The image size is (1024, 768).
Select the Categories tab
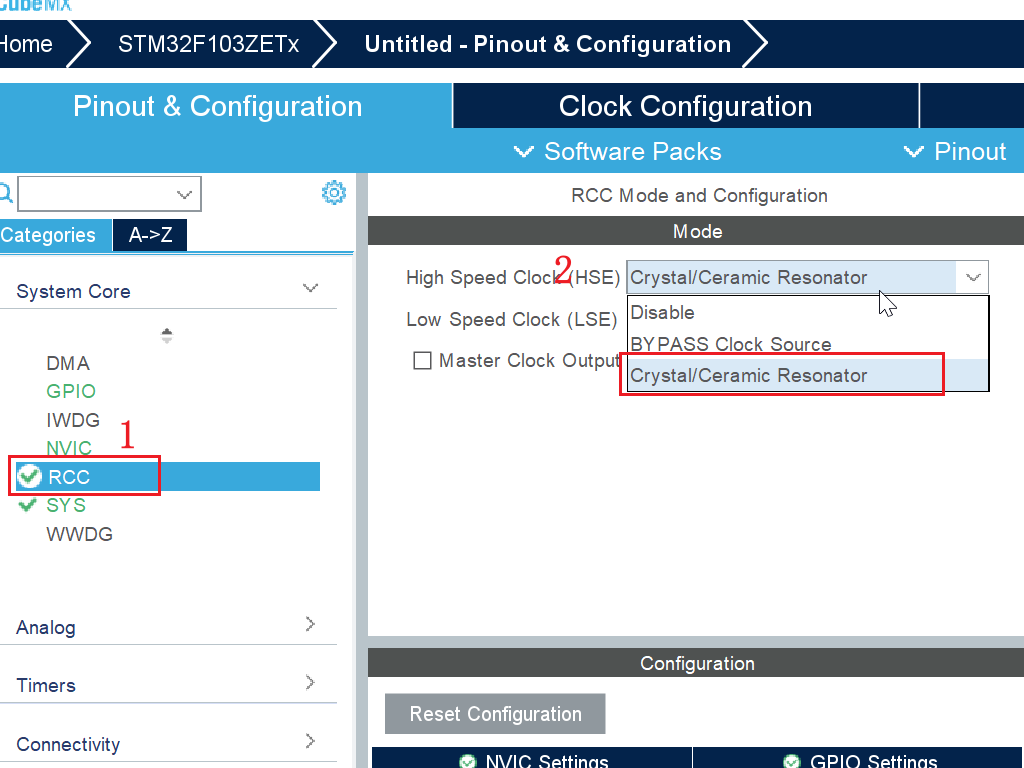(x=56, y=234)
